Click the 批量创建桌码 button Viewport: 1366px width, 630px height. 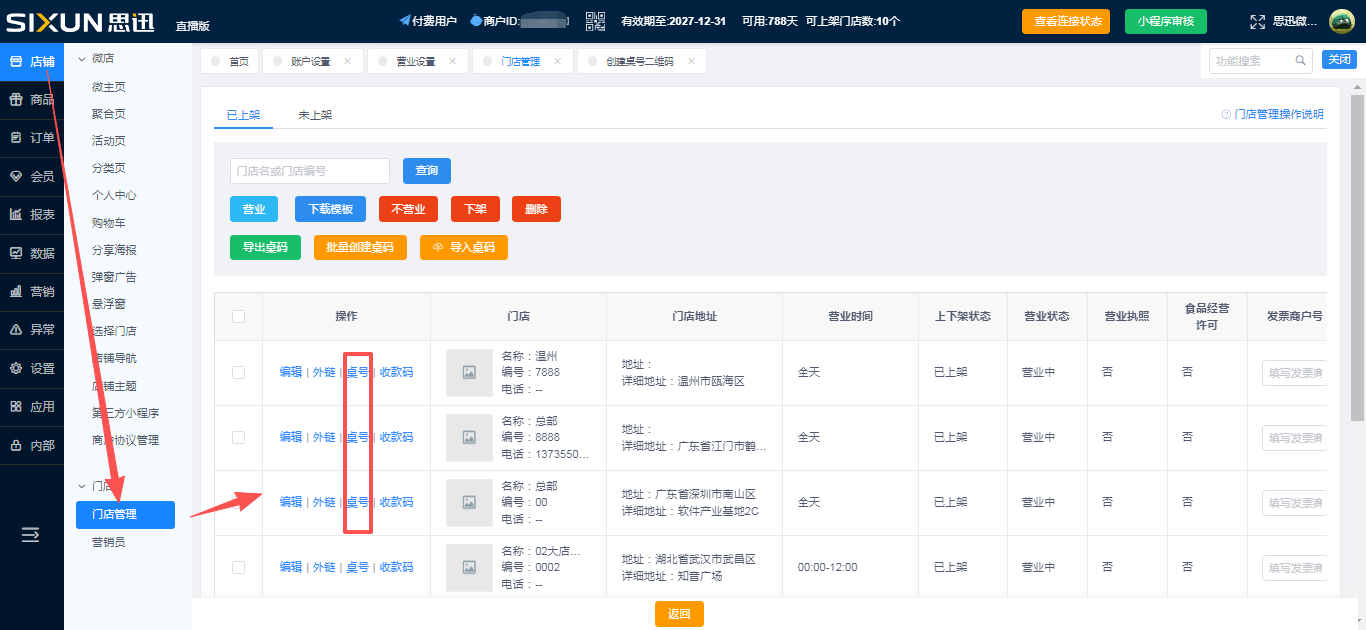[x=360, y=247]
